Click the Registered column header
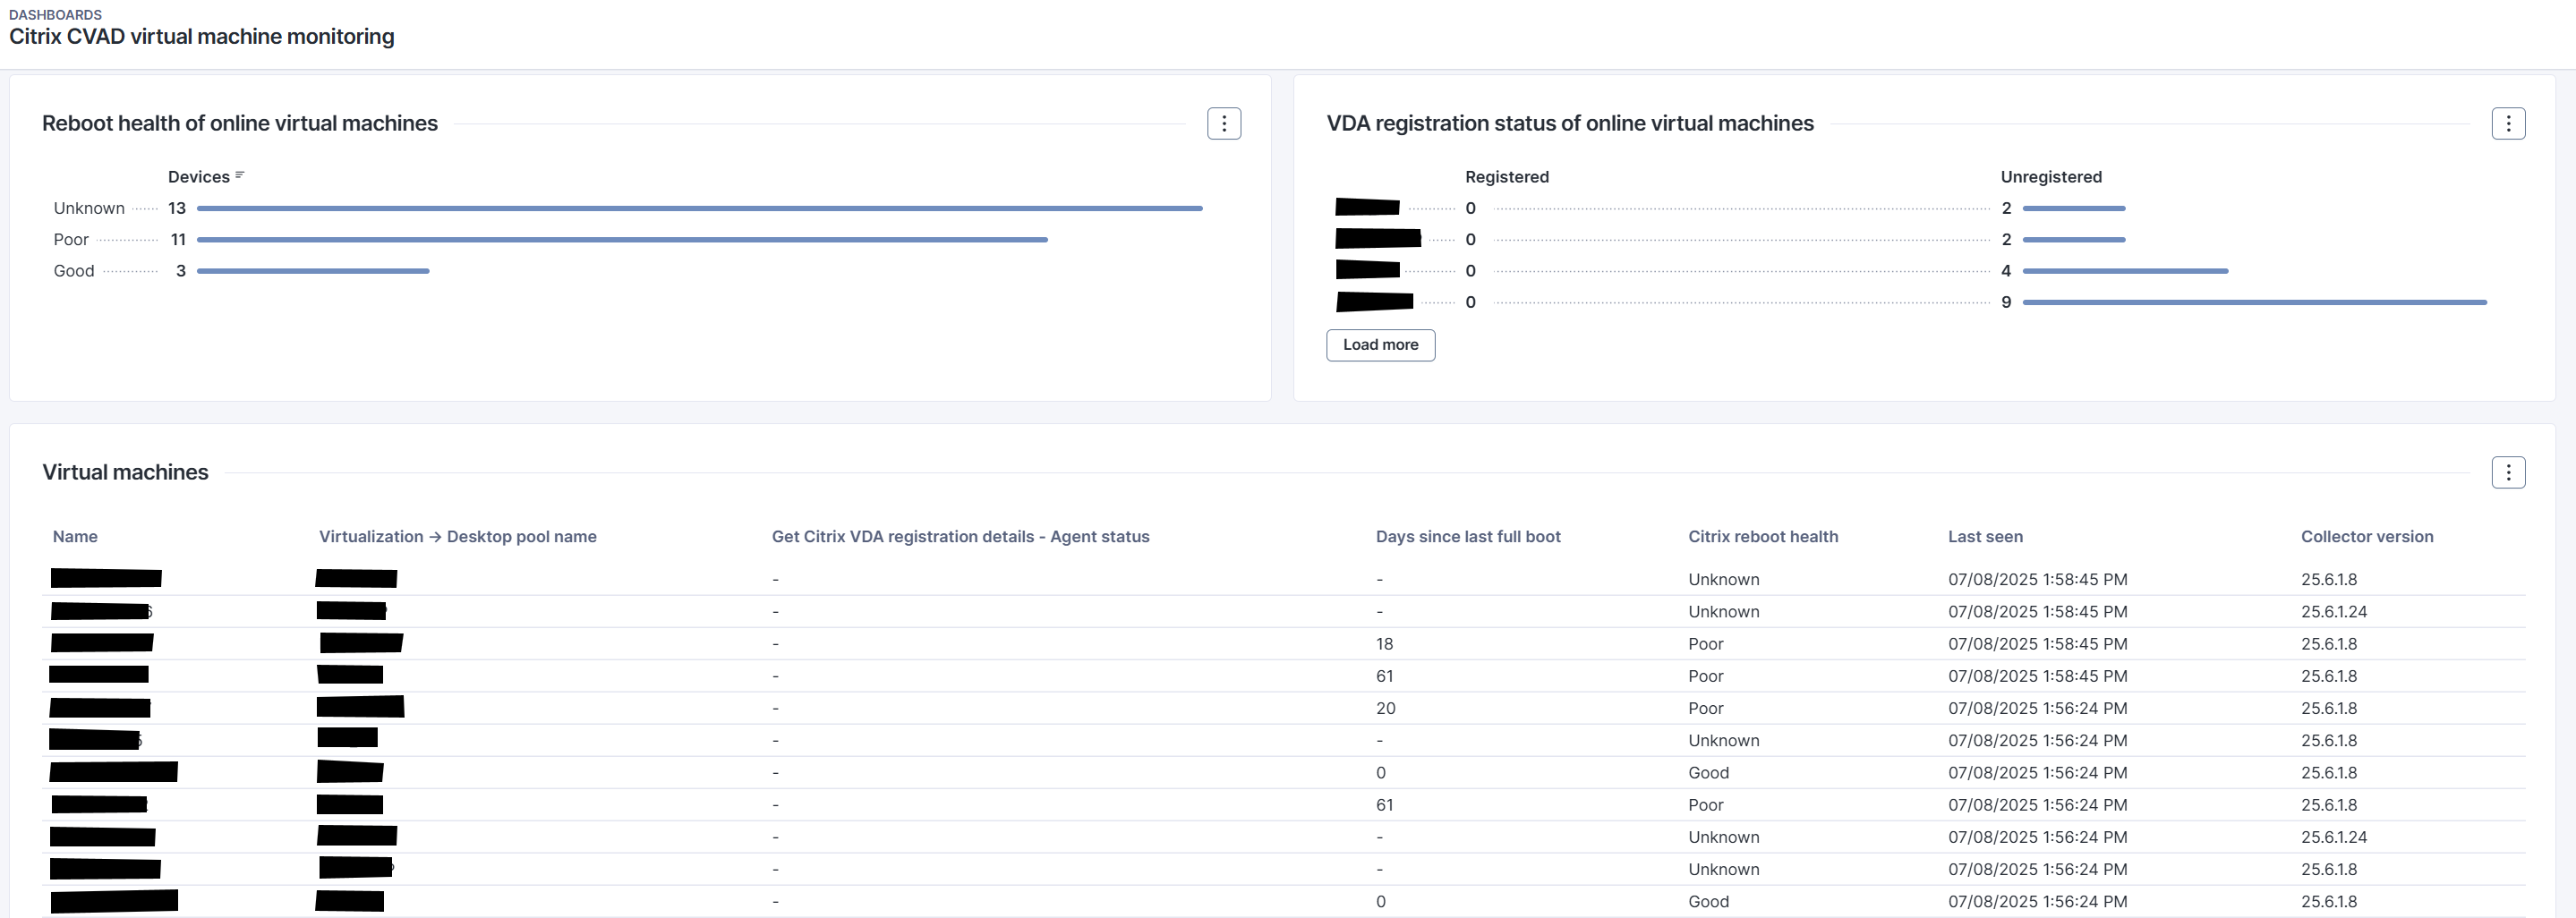This screenshot has width=2576, height=918. click(1506, 177)
